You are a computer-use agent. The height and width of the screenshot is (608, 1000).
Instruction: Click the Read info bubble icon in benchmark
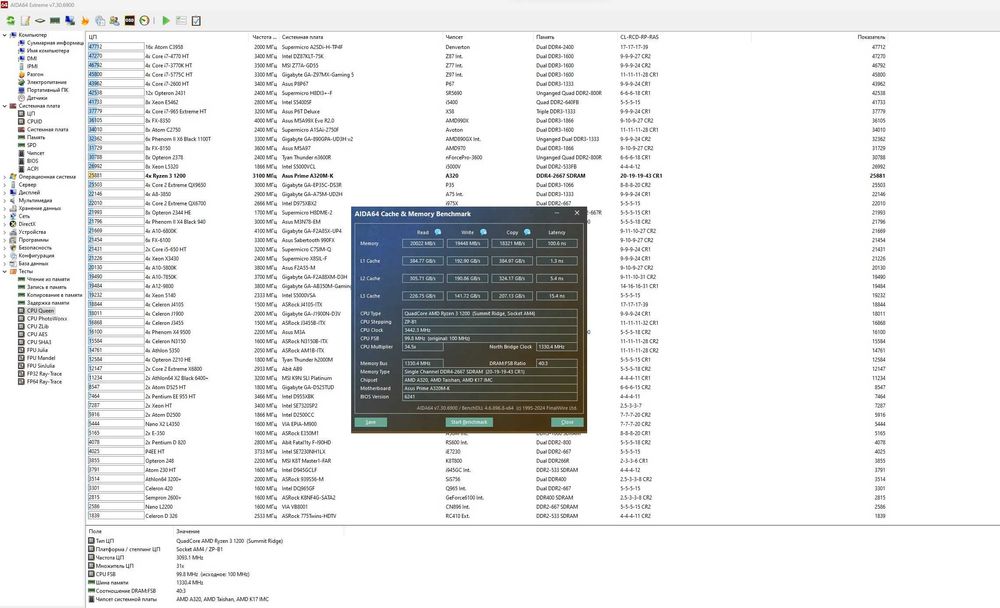point(438,232)
